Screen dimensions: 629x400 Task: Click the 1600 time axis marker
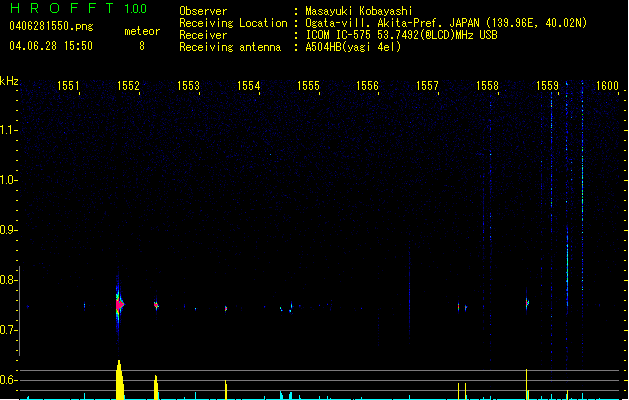coord(607,86)
